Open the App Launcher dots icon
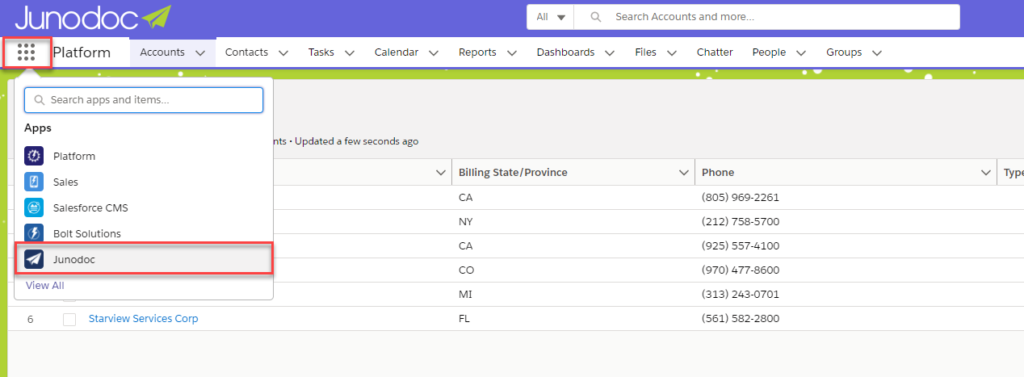This screenshot has width=1024, height=377. [26, 52]
